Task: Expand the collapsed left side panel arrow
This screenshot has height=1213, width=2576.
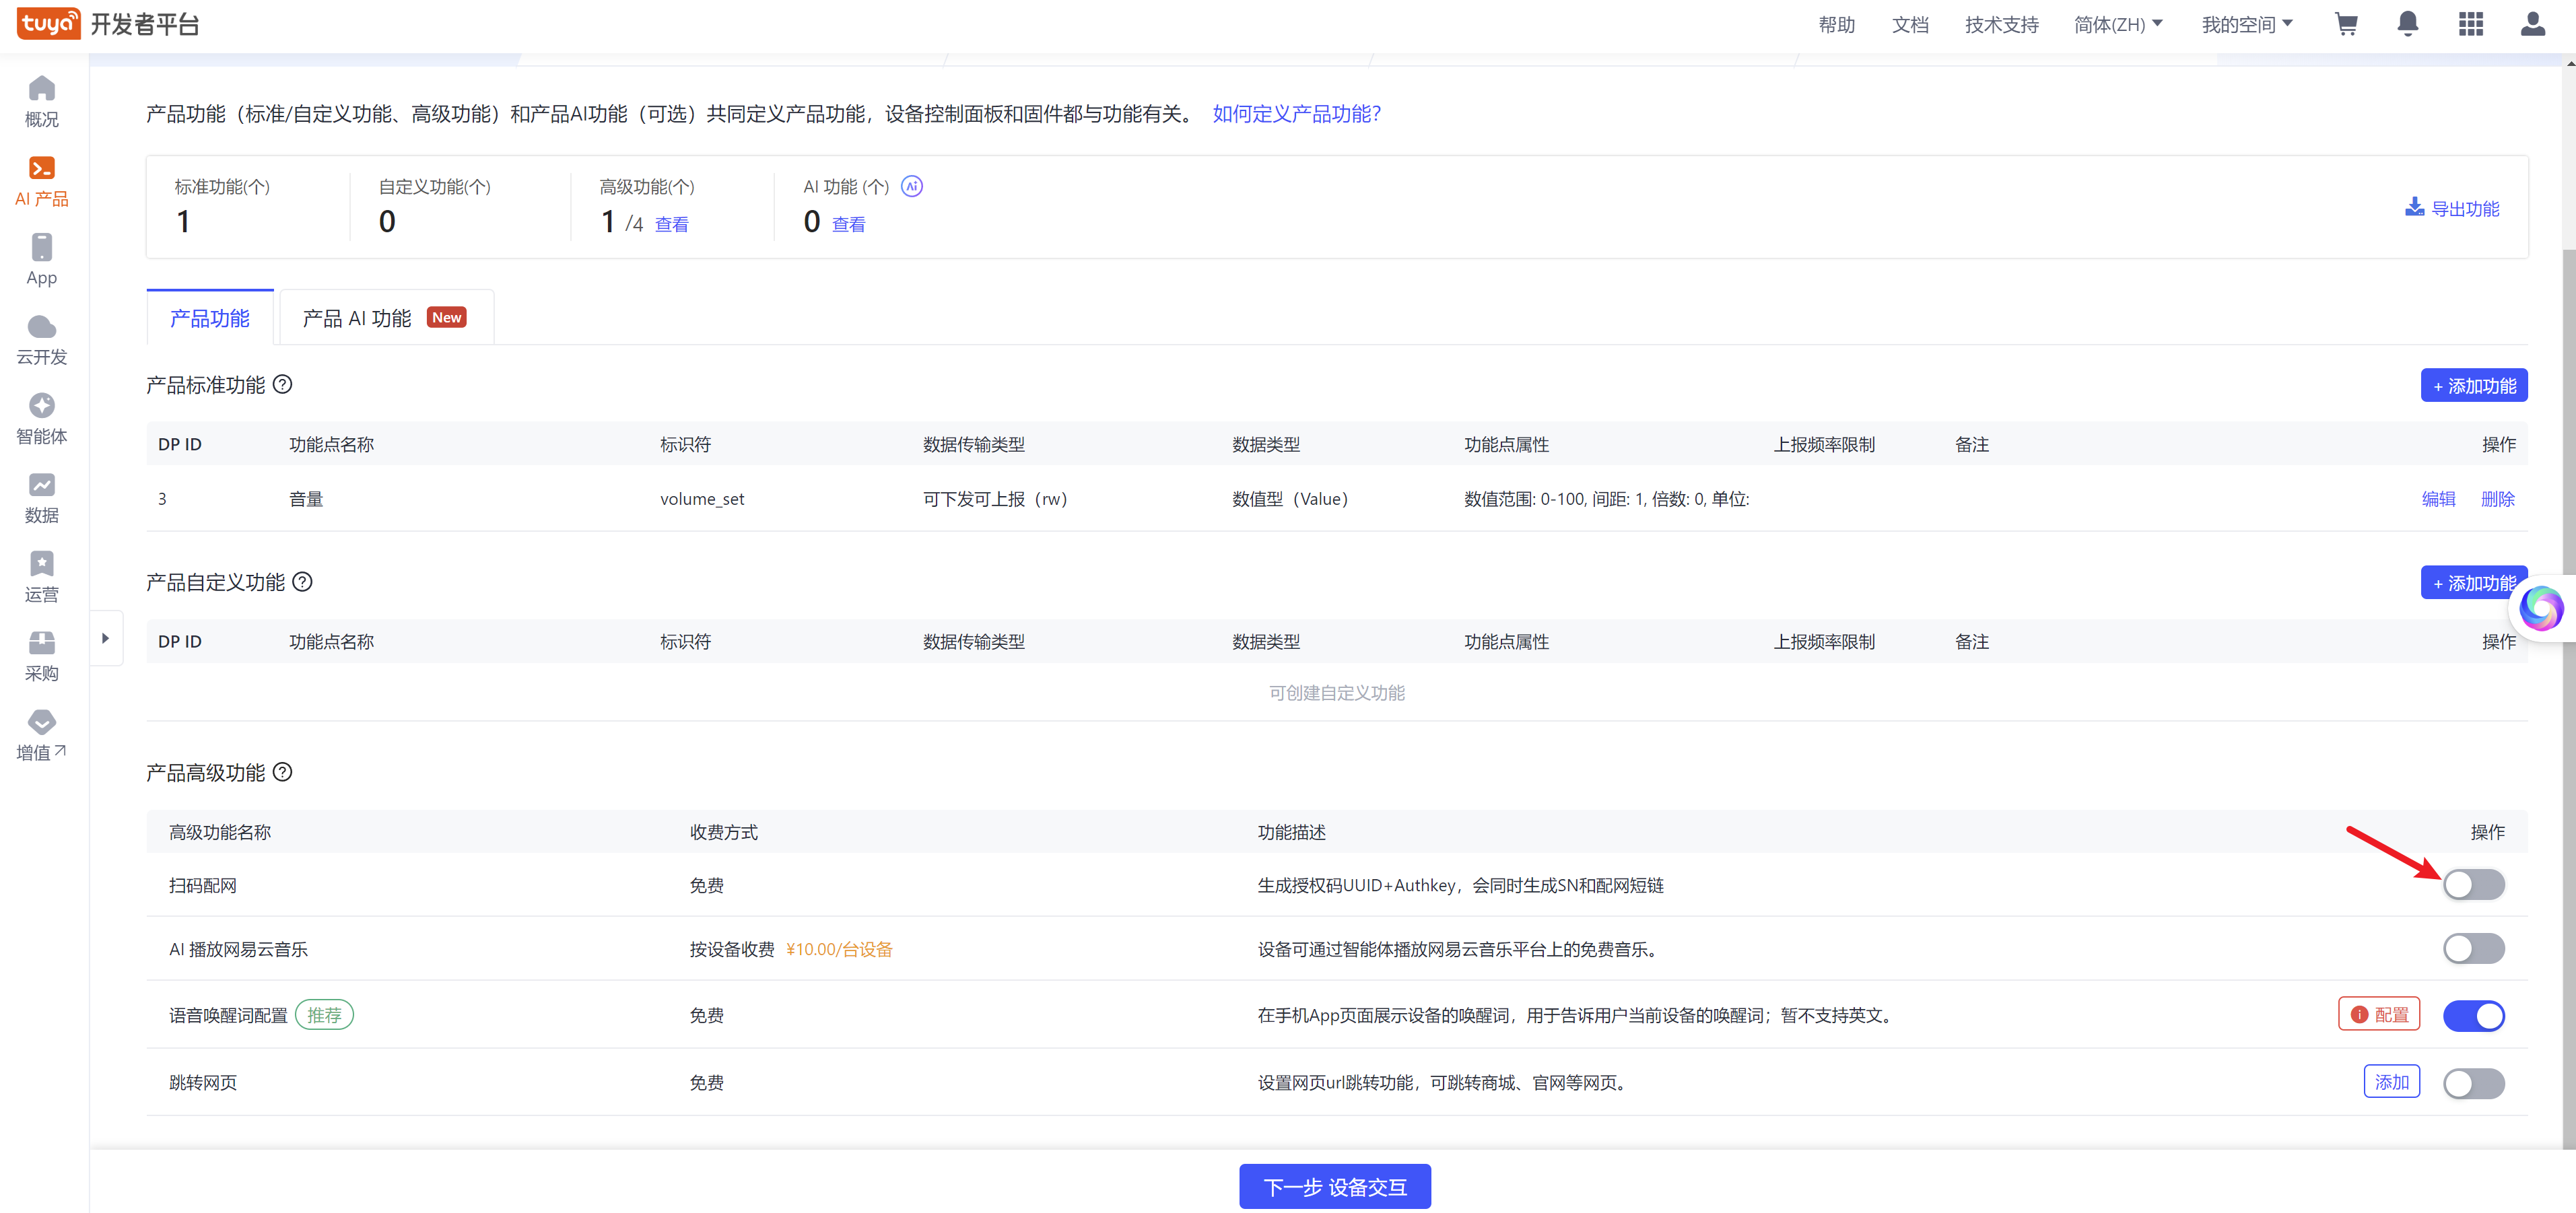Action: pyautogui.click(x=105, y=638)
